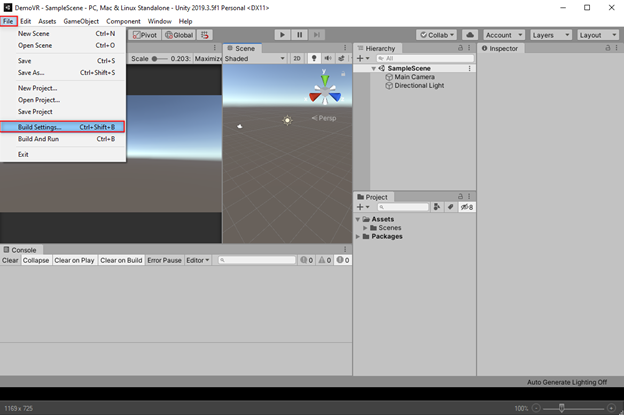Screen dimensions: 624x415
Task: Toggle Error Pause in Console
Action: (x=164, y=260)
